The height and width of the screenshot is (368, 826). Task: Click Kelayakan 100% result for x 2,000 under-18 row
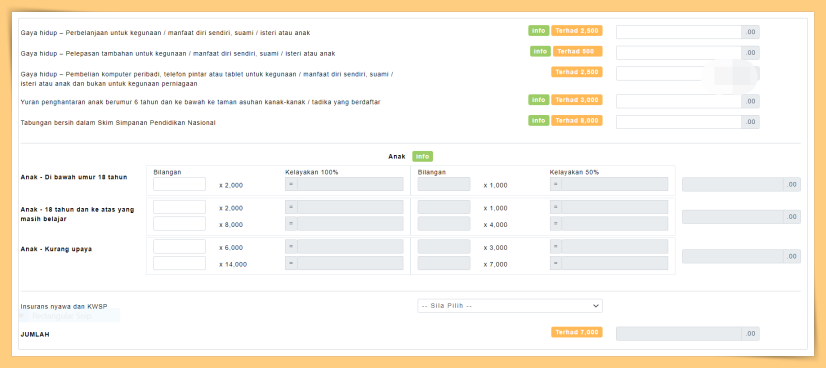(350, 184)
